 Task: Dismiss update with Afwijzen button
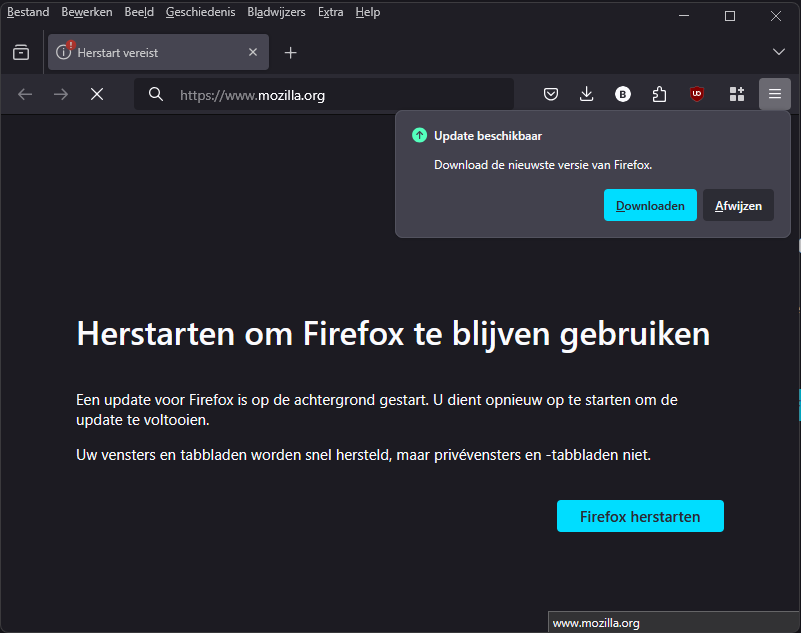(x=738, y=205)
